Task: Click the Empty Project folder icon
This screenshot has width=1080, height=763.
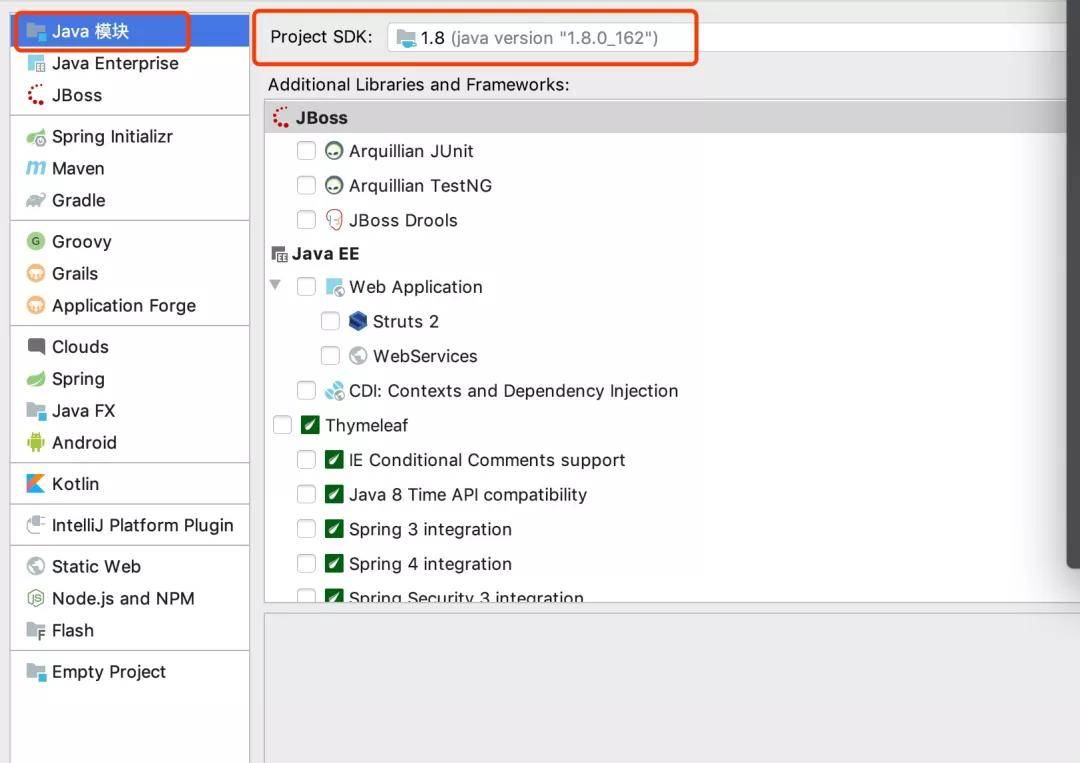Action: coord(36,671)
